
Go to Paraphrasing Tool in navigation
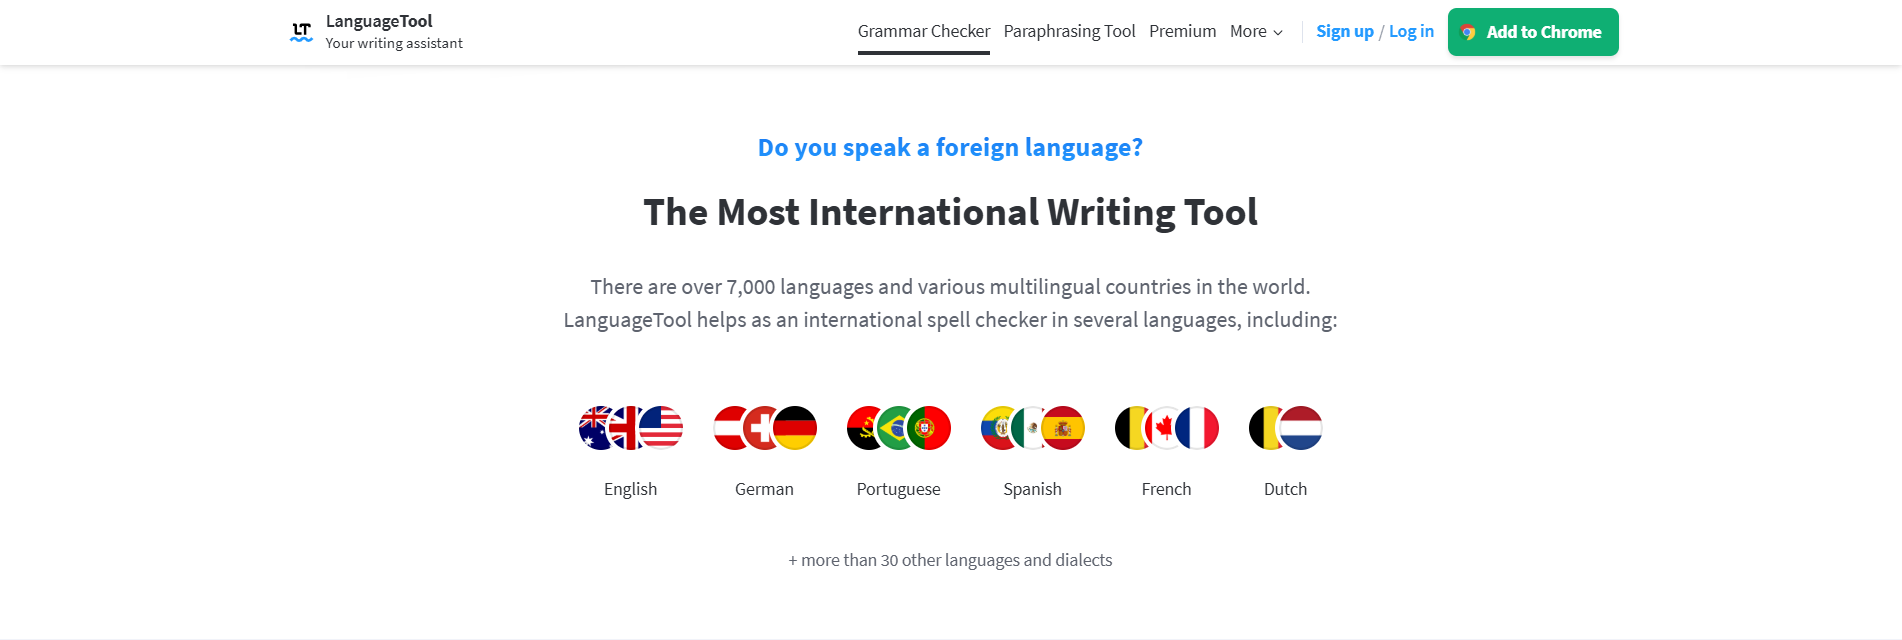pyautogui.click(x=1069, y=32)
